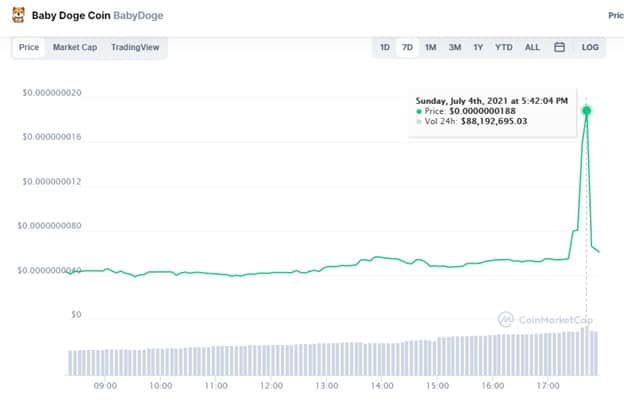Switch to the Price tab
Image resolution: width=624 pixels, height=409 pixels.
pos(29,47)
